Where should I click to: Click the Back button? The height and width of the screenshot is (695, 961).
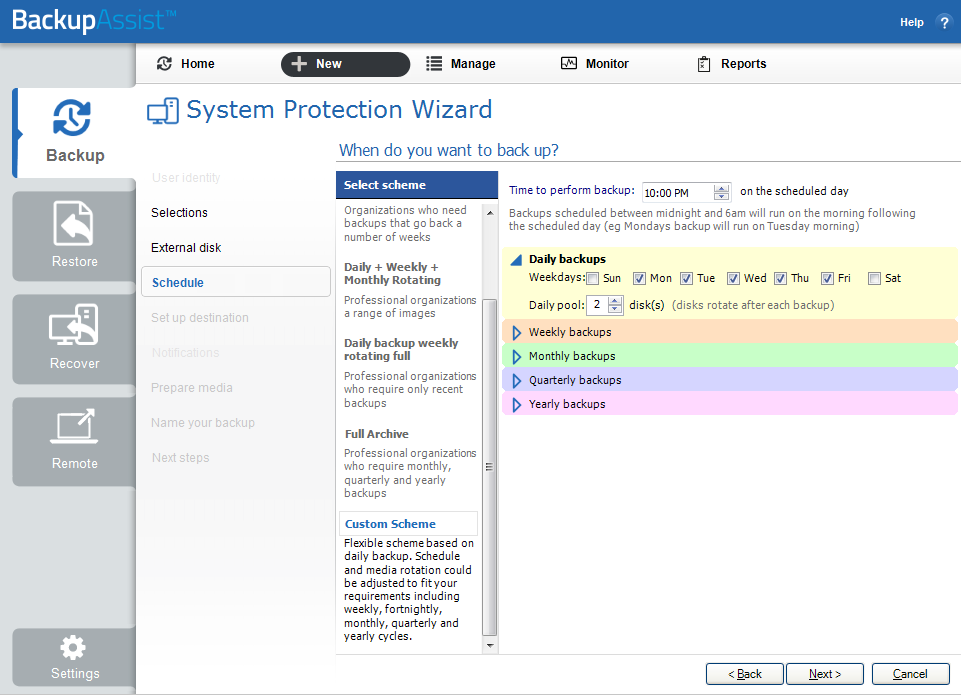(x=745, y=674)
